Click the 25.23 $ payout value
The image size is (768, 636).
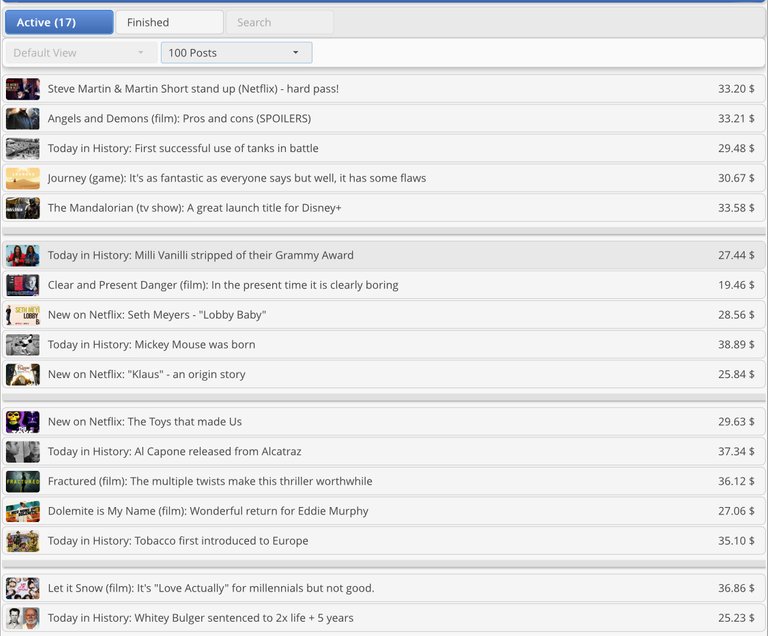[736, 618]
